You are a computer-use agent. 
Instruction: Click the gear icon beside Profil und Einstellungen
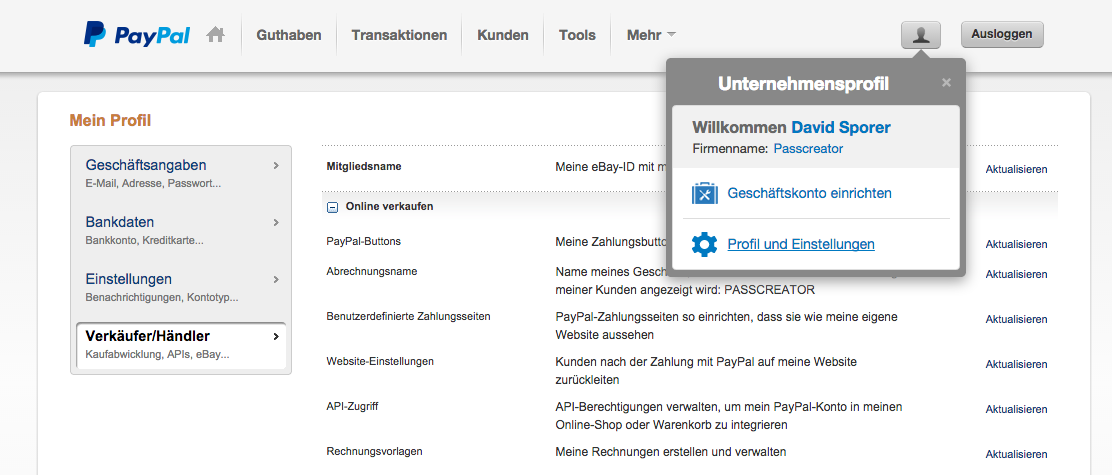[705, 245]
